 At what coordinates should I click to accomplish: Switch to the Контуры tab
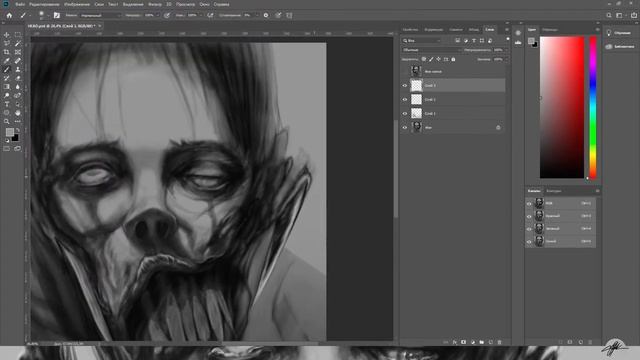[x=553, y=191]
